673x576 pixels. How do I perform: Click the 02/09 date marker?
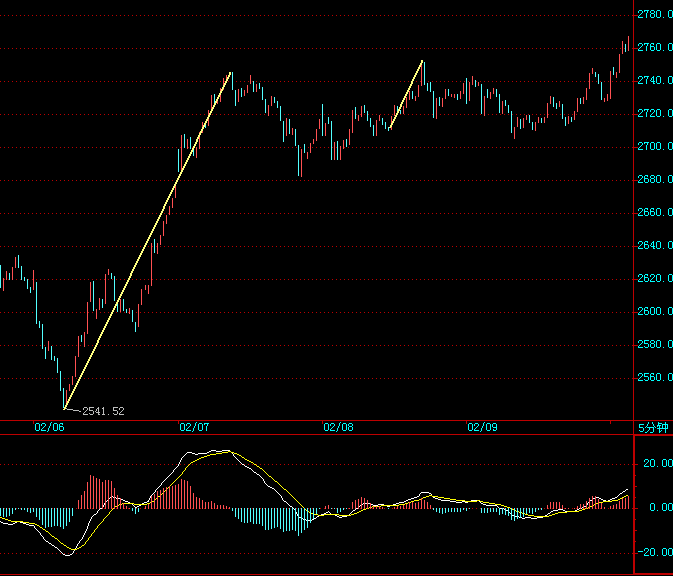pos(482,427)
